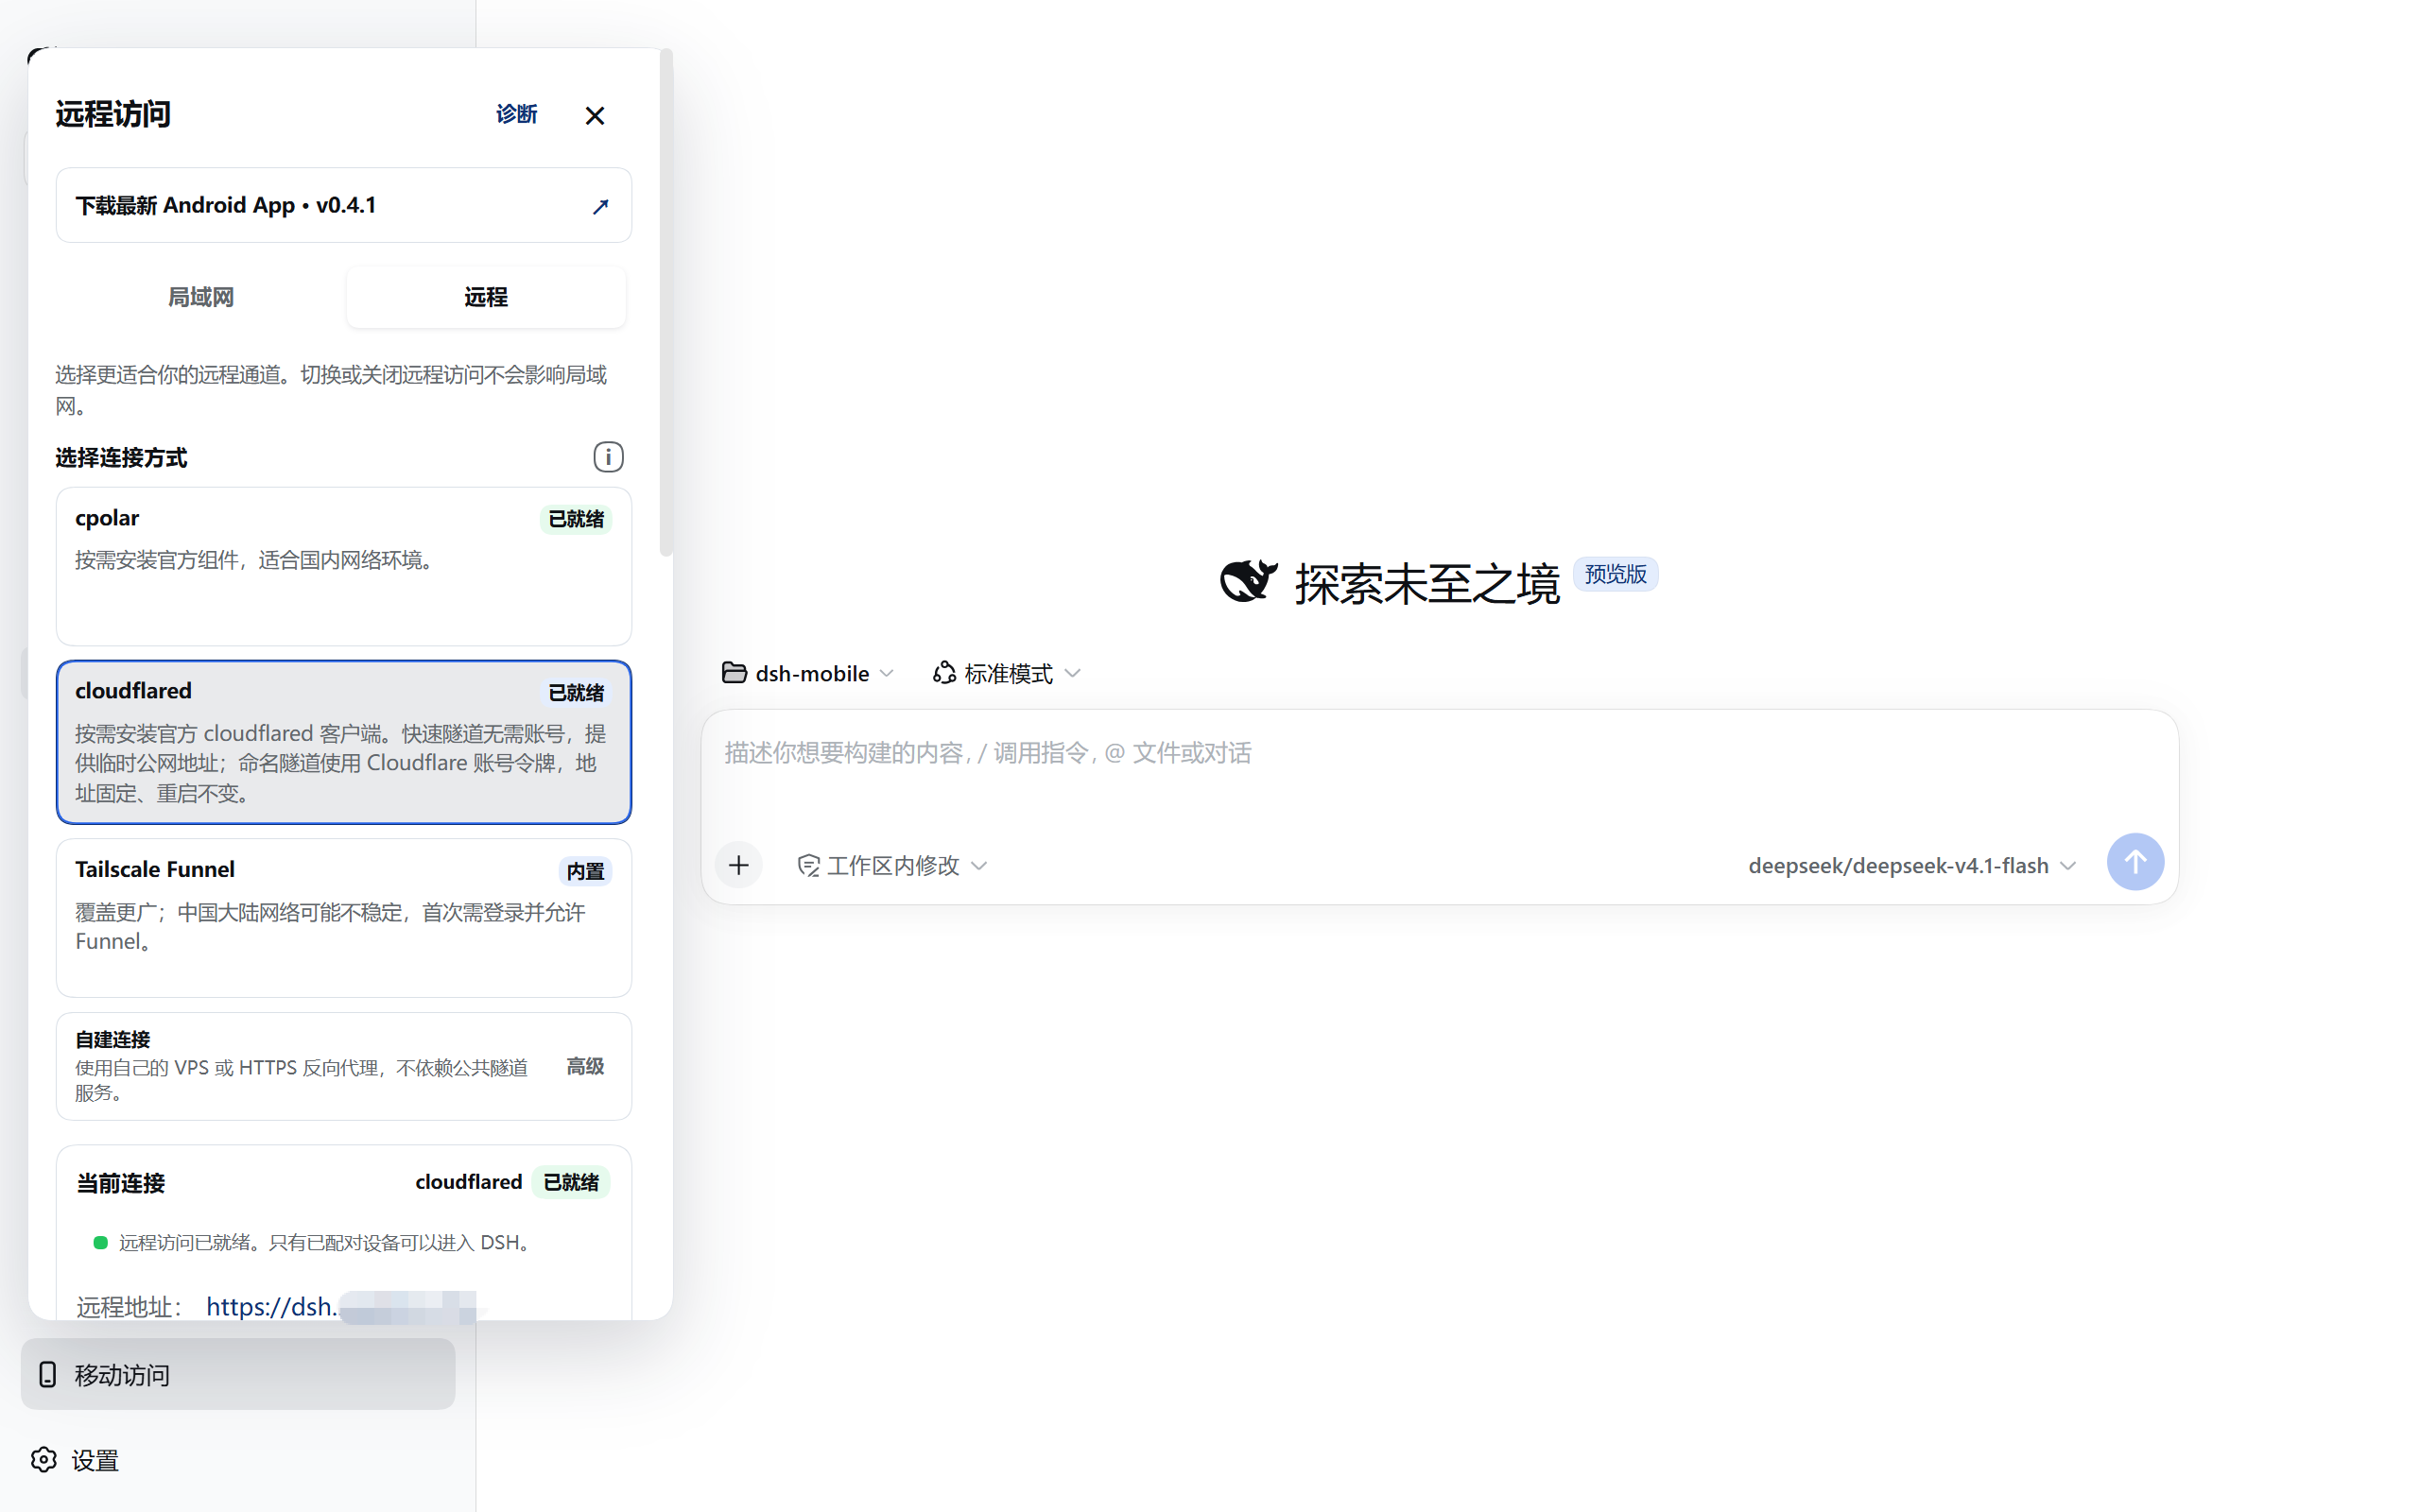This screenshot has height=1512, width=2420.
Task: Click the 移动访问 sidebar item
Action: point(238,1374)
